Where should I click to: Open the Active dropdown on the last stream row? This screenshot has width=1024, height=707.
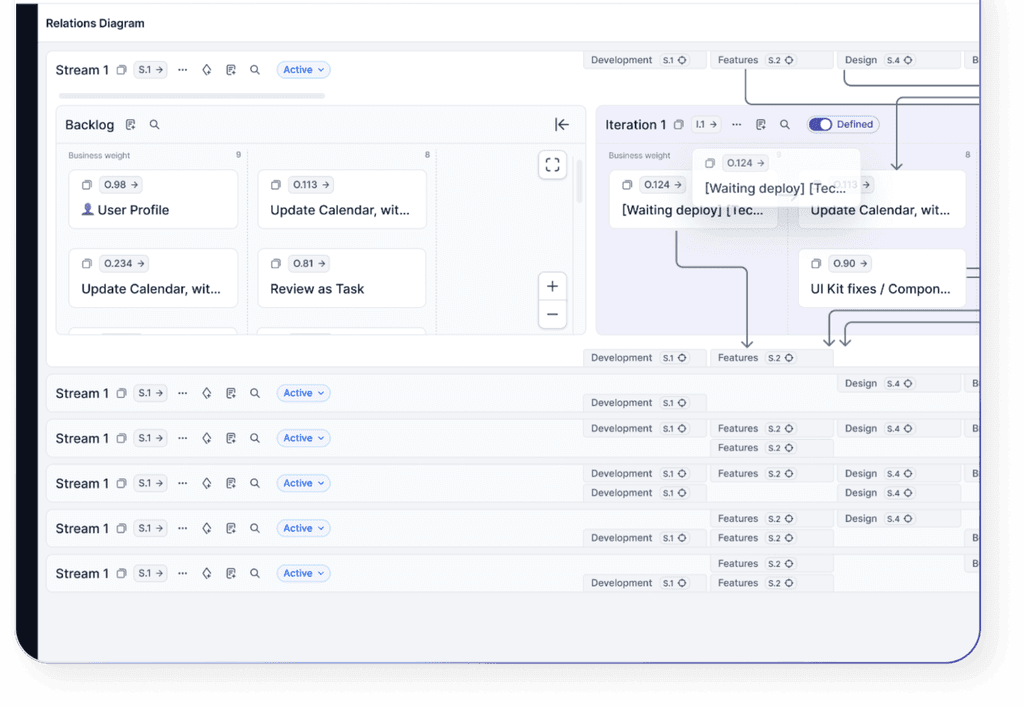(303, 572)
